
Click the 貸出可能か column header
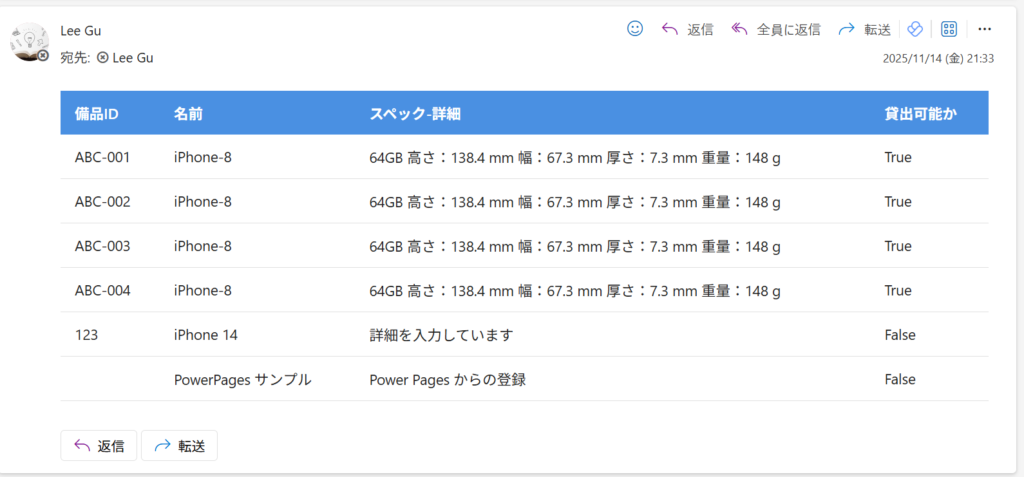[x=920, y=113]
